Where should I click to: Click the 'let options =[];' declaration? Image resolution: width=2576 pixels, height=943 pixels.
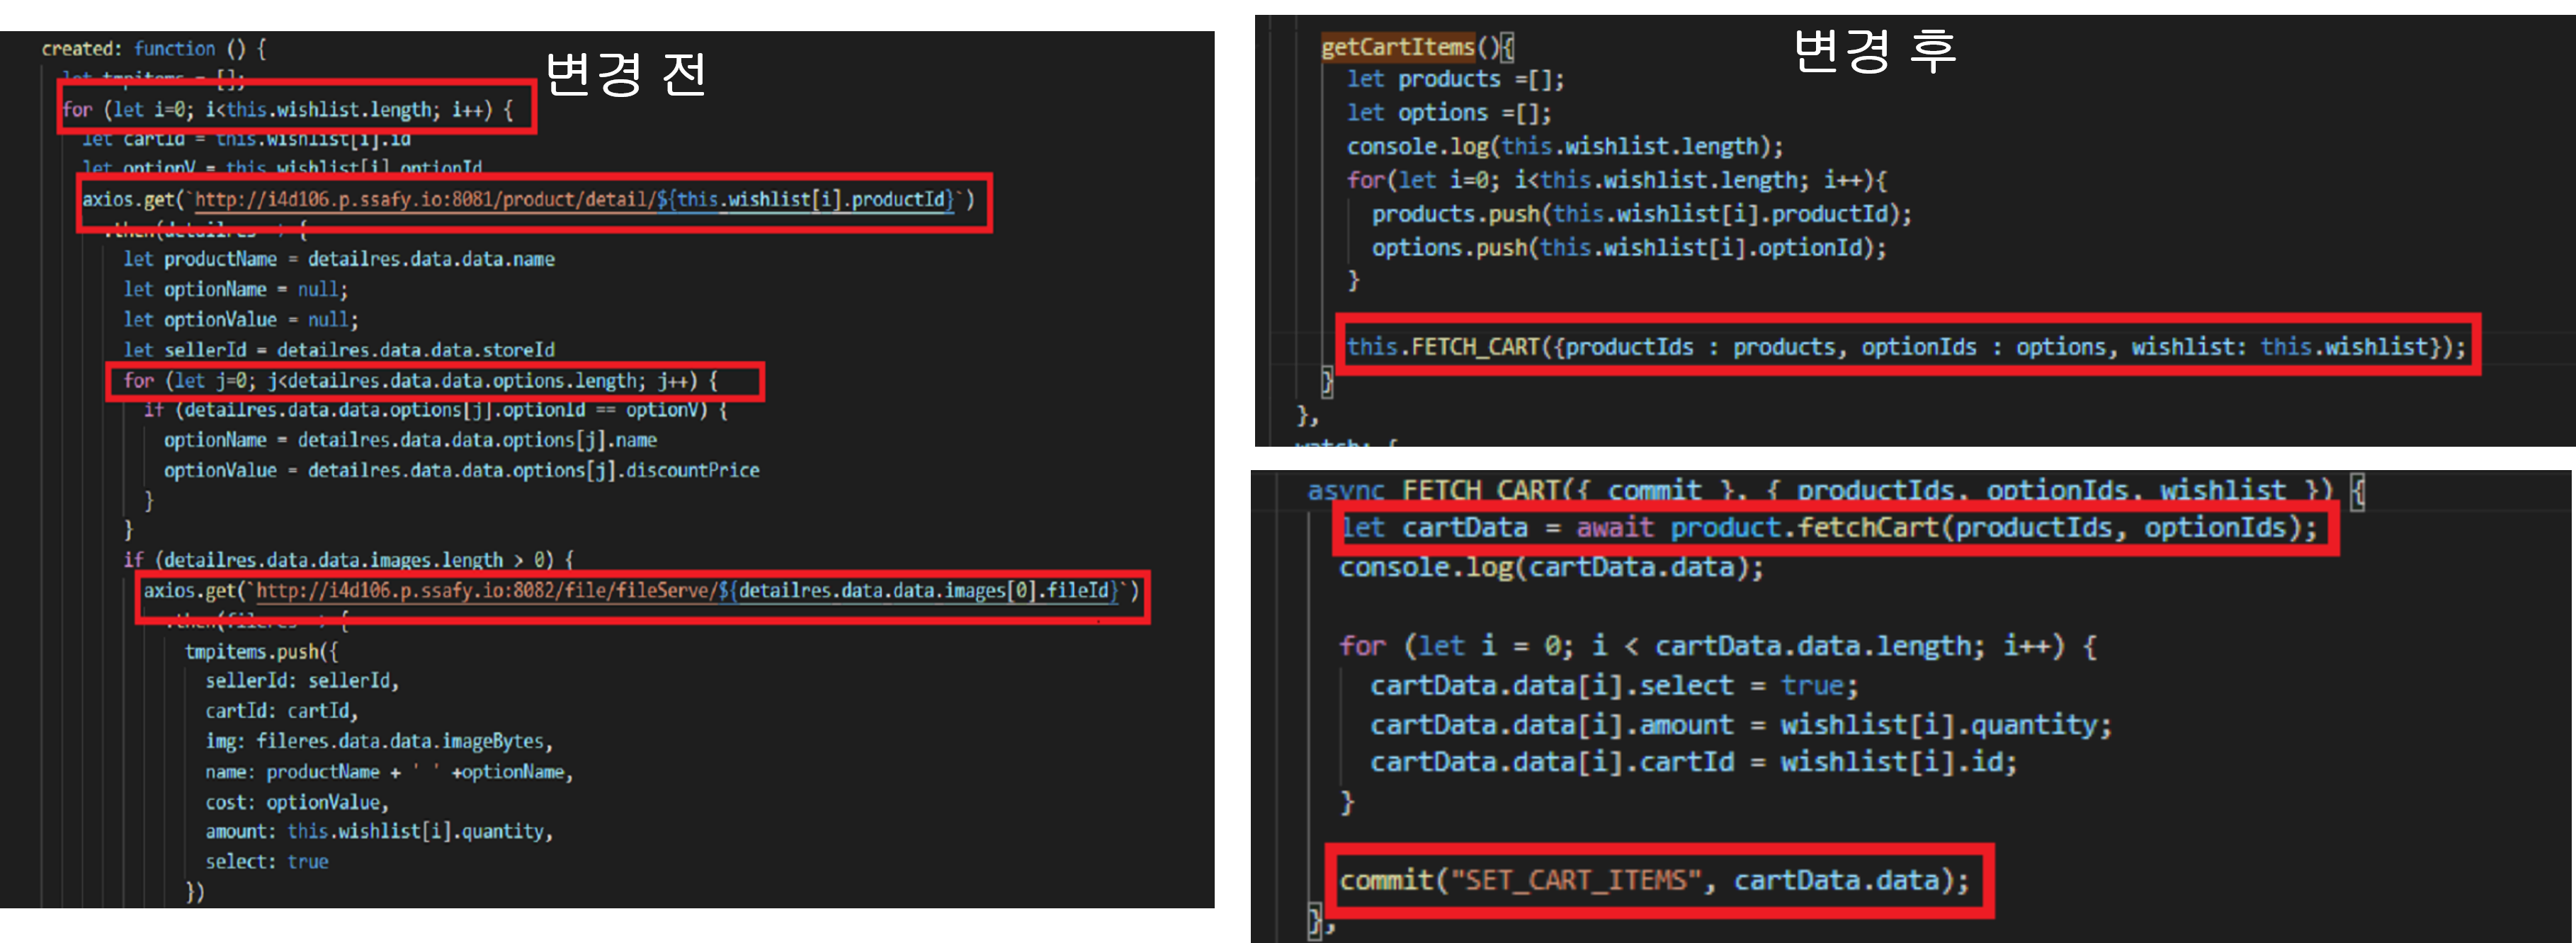pyautogui.click(x=1448, y=113)
